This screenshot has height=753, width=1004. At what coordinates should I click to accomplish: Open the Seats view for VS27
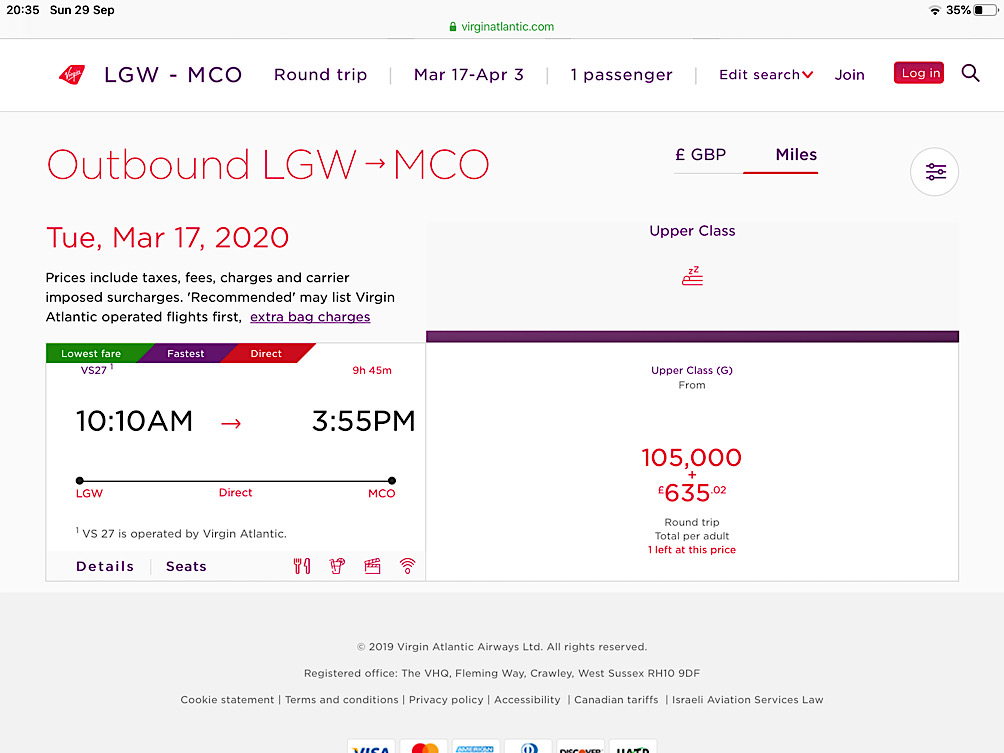(186, 567)
